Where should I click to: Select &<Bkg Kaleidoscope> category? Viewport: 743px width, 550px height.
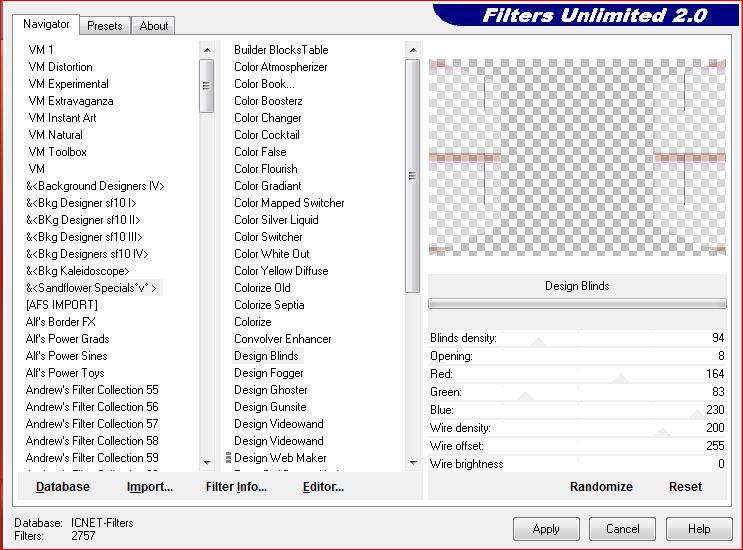point(78,271)
